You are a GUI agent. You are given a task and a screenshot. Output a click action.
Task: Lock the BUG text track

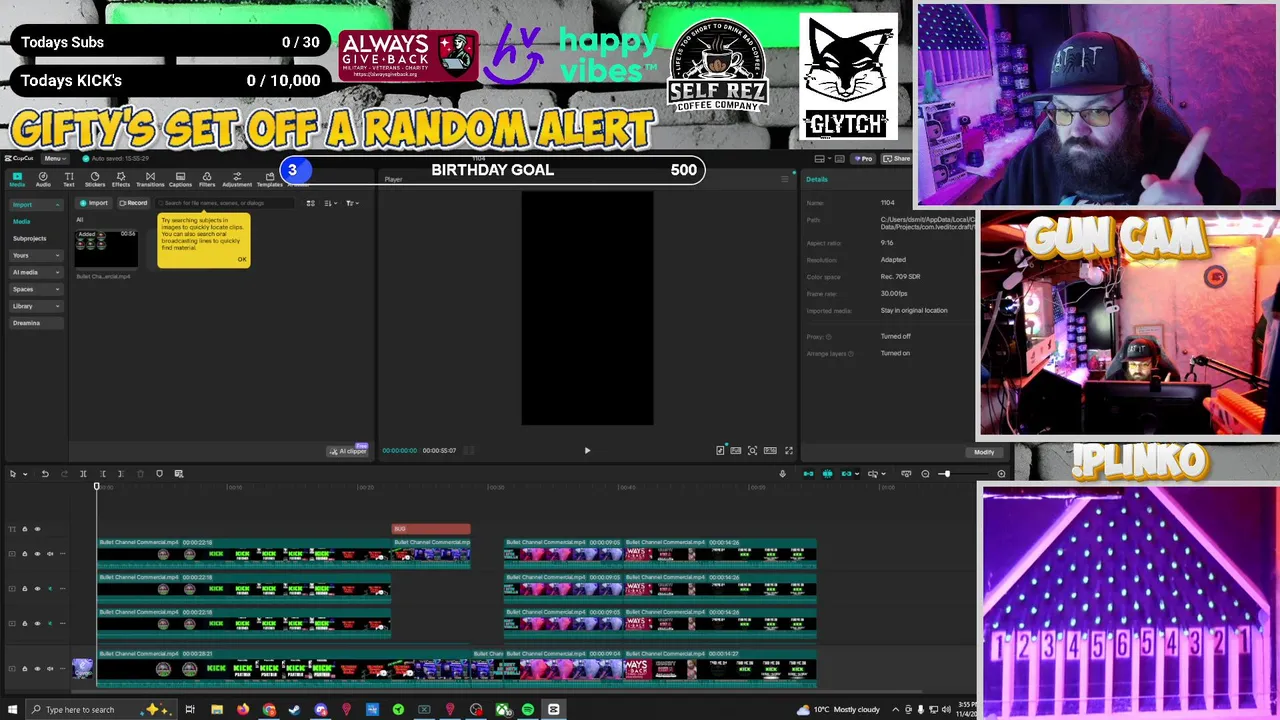point(25,529)
